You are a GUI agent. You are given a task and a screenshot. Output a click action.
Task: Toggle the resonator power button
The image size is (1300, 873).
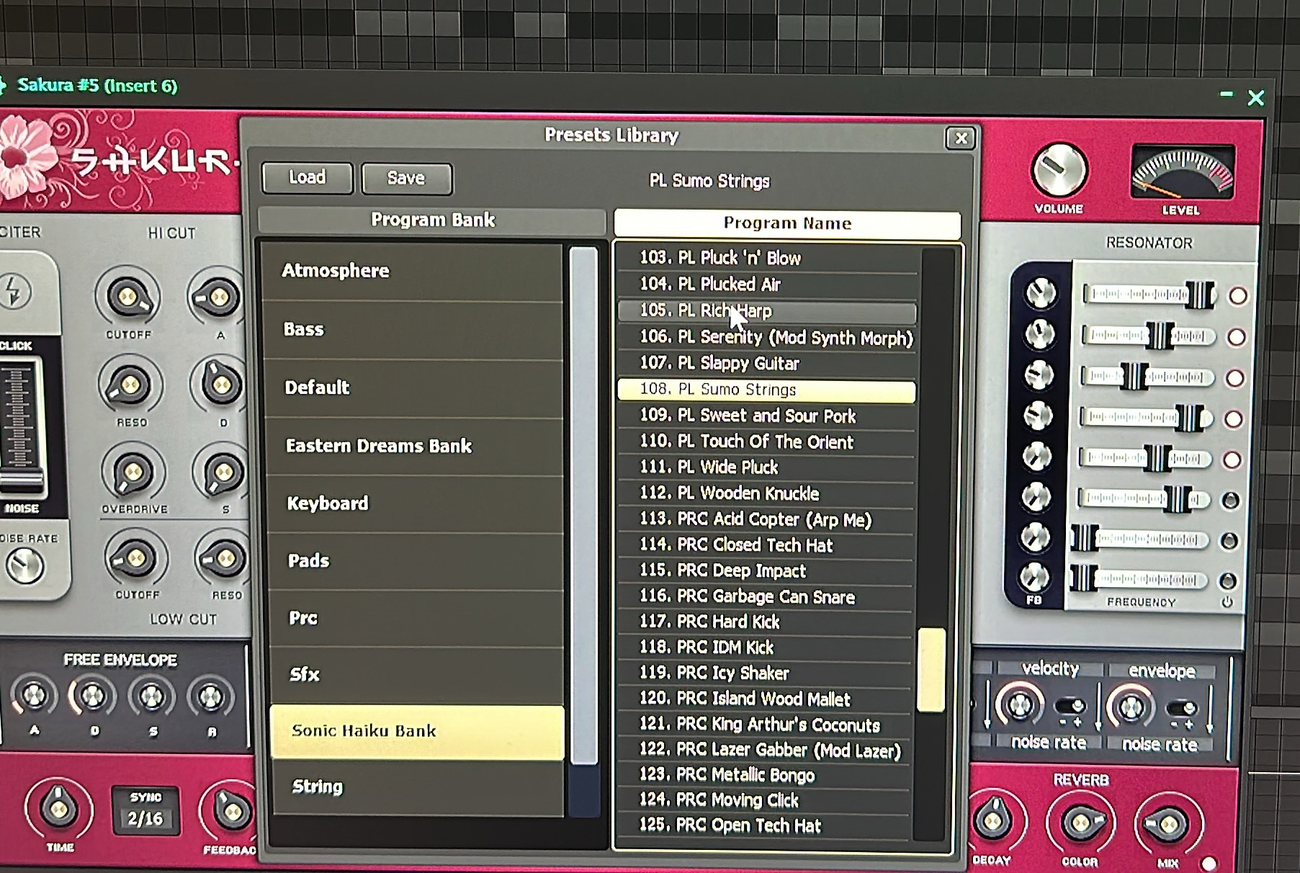[x=1227, y=603]
